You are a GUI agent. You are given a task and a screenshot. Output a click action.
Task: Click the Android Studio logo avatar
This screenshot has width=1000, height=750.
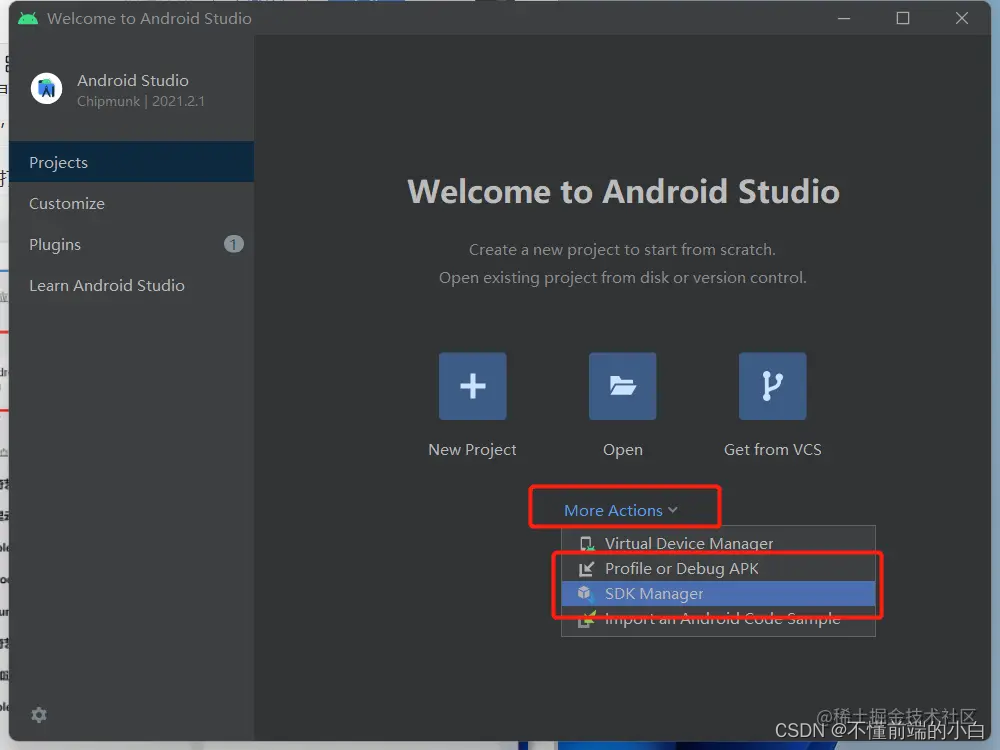pos(47,89)
